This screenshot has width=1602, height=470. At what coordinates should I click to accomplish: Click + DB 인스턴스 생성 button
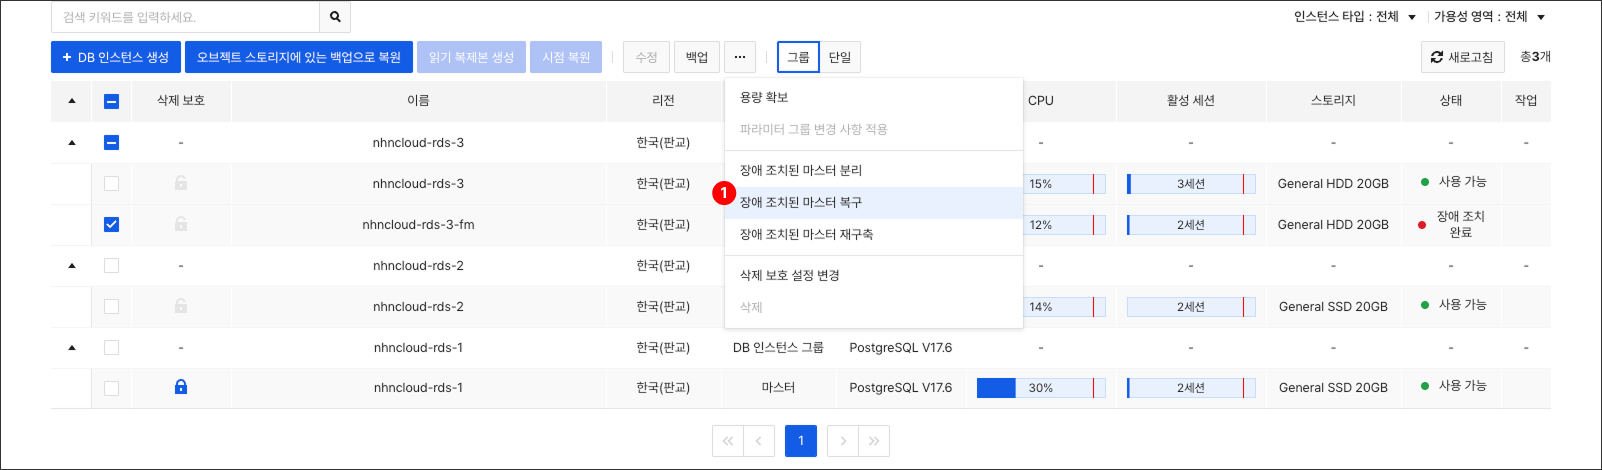coord(116,57)
